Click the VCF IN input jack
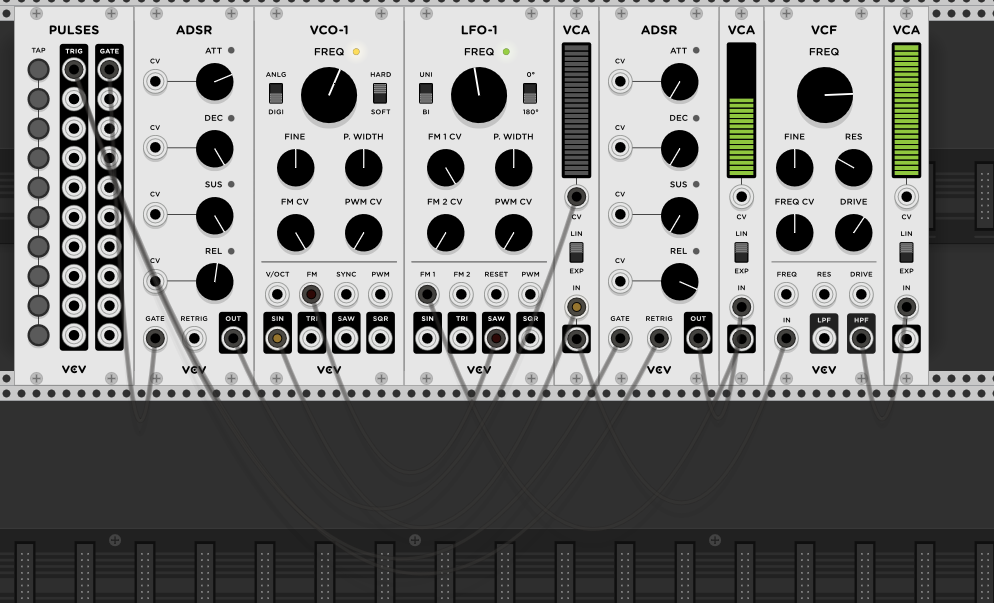The width and height of the screenshot is (994, 603). (x=786, y=339)
